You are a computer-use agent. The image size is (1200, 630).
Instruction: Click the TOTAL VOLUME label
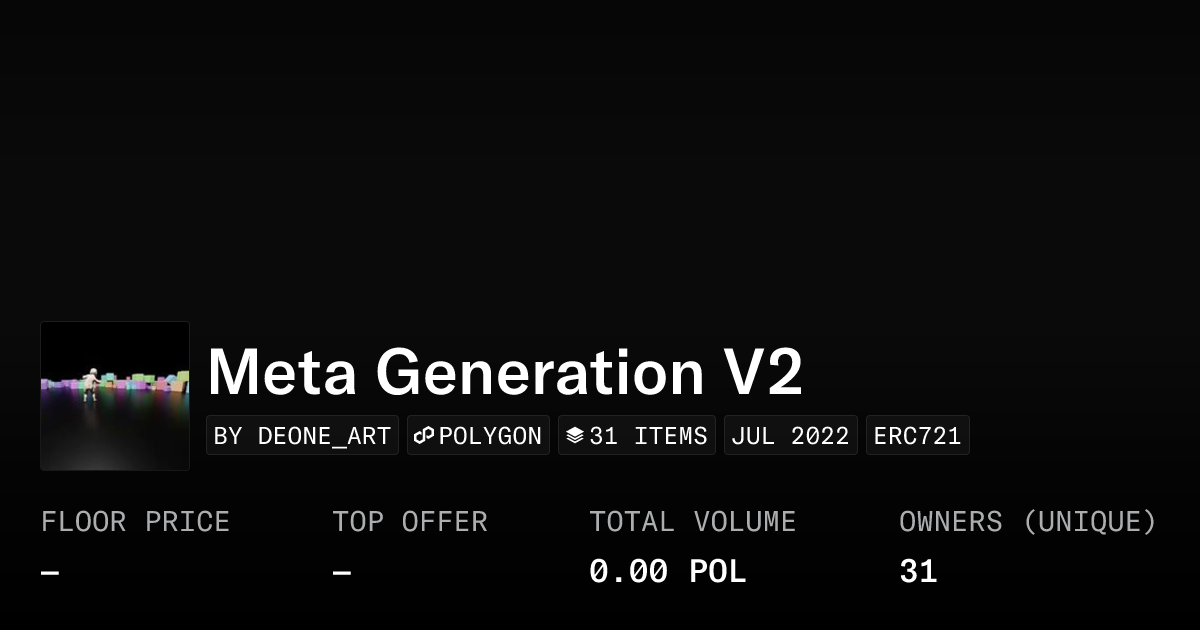(692, 522)
